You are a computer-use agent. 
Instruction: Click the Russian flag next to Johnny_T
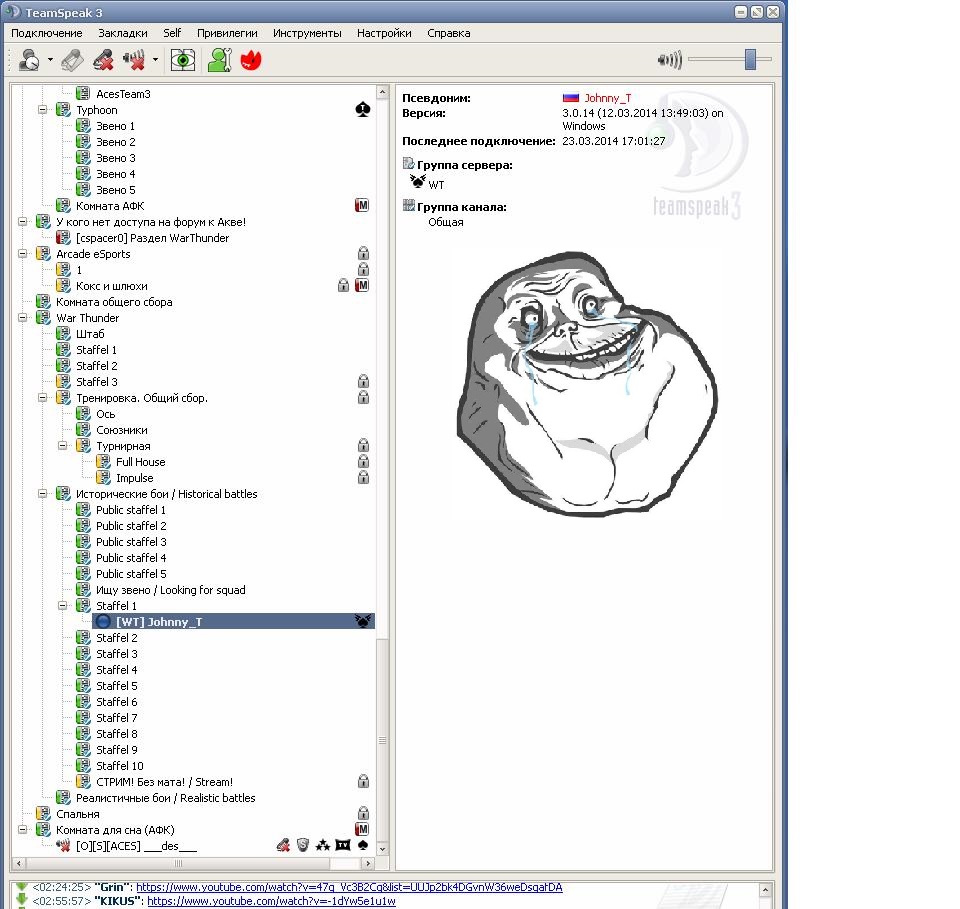tap(571, 98)
